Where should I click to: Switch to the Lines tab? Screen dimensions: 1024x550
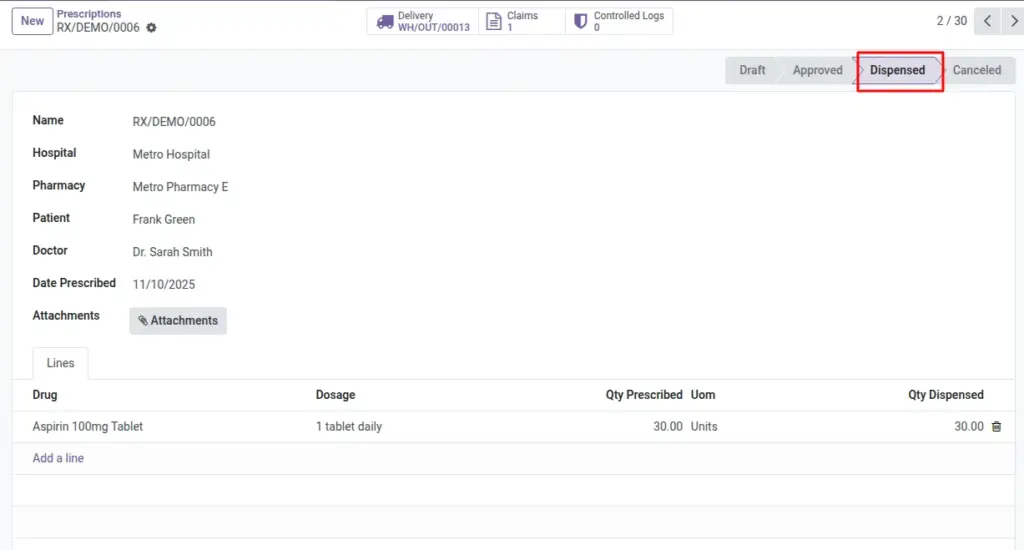pyautogui.click(x=60, y=363)
